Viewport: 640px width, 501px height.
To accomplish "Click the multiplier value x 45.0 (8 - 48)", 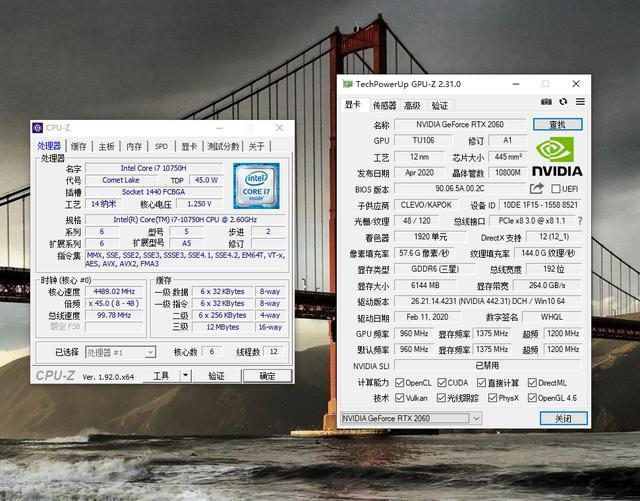I will 114,303.
